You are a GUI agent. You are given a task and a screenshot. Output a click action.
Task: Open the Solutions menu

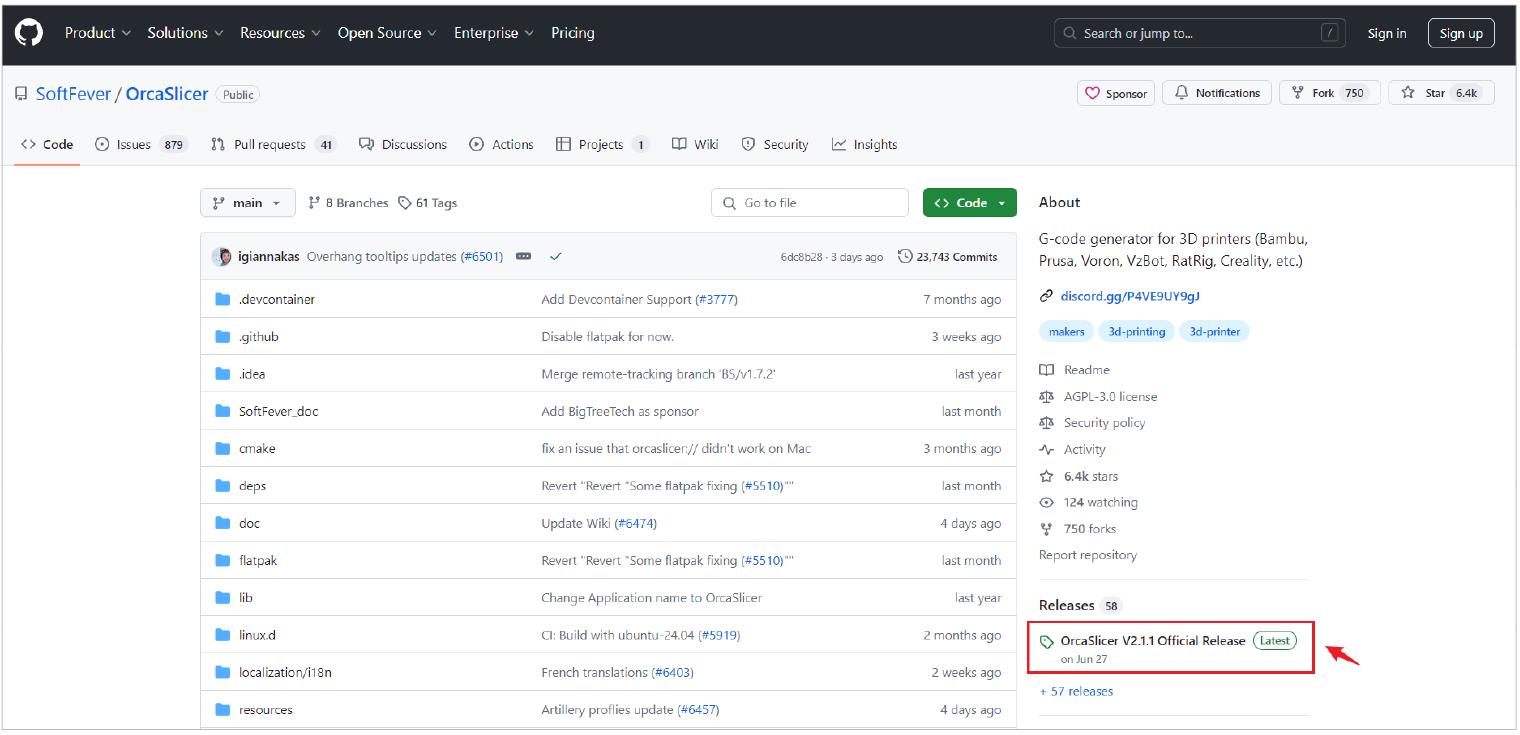(x=185, y=33)
